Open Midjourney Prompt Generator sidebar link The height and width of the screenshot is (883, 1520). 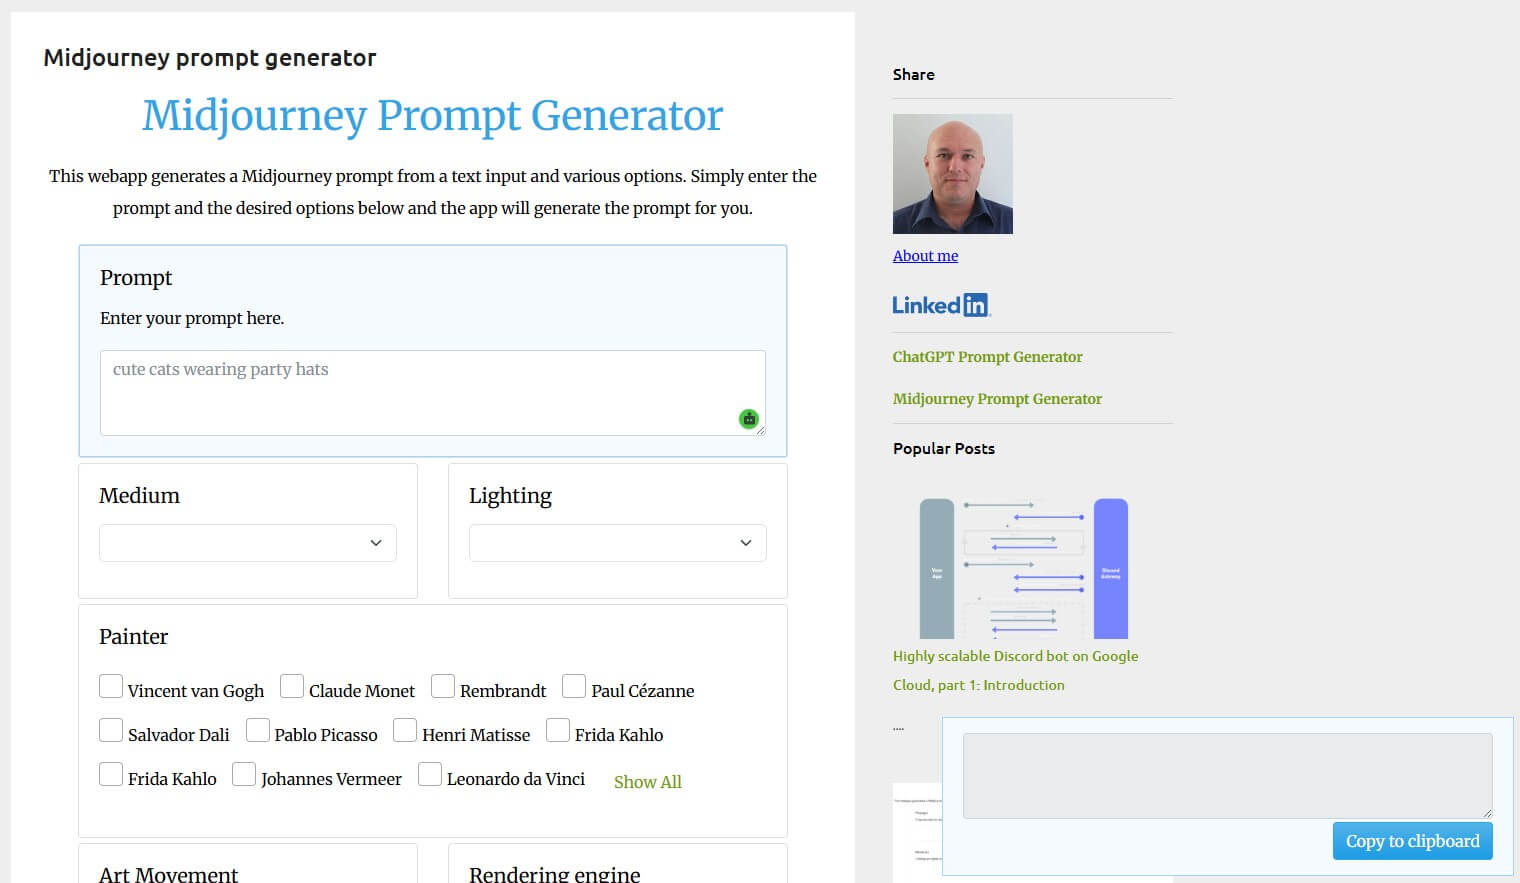coord(997,399)
